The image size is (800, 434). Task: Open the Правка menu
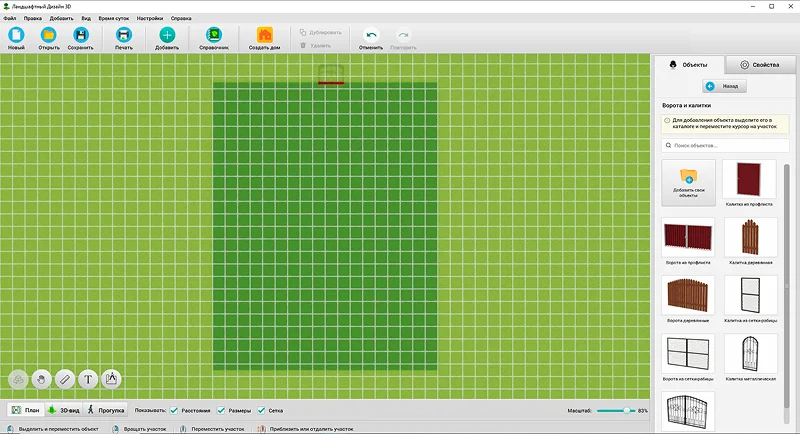pyautogui.click(x=33, y=18)
